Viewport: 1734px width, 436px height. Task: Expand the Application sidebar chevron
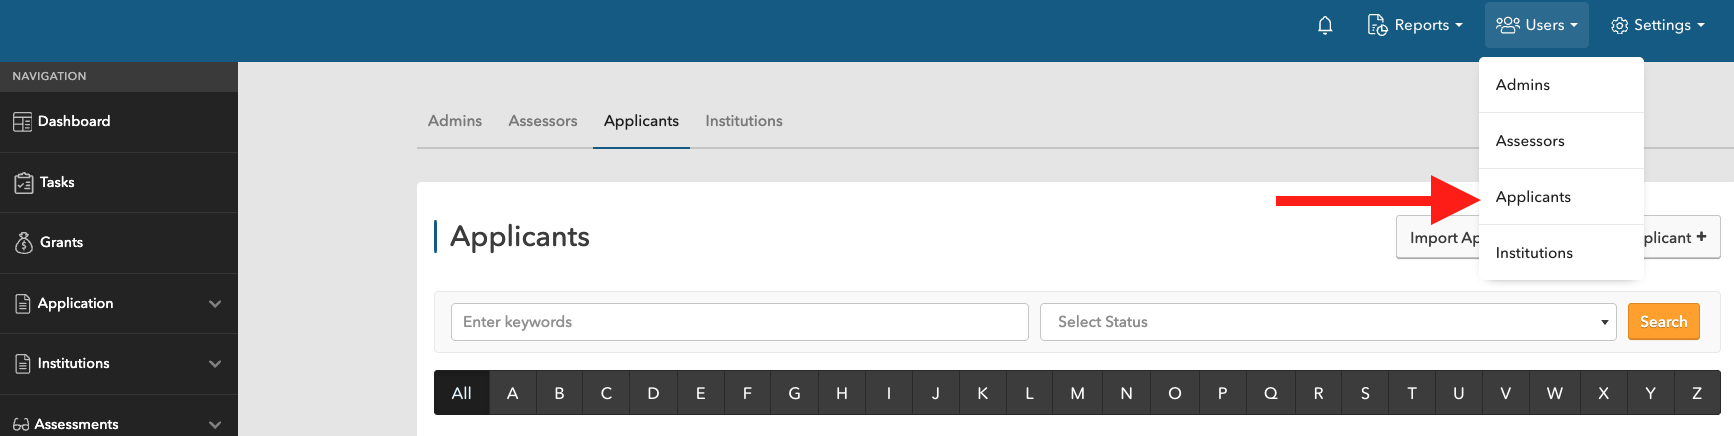(x=215, y=304)
